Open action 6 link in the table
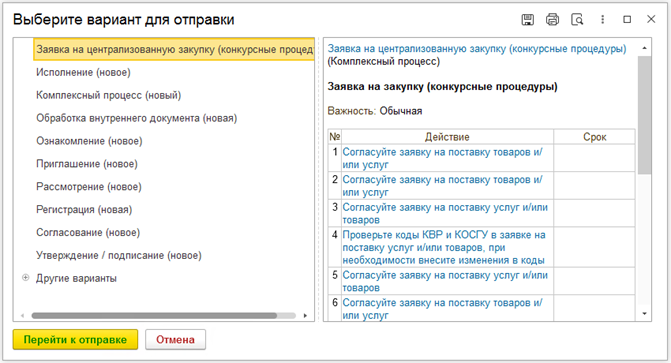The width and height of the screenshot is (671, 363). [442, 309]
